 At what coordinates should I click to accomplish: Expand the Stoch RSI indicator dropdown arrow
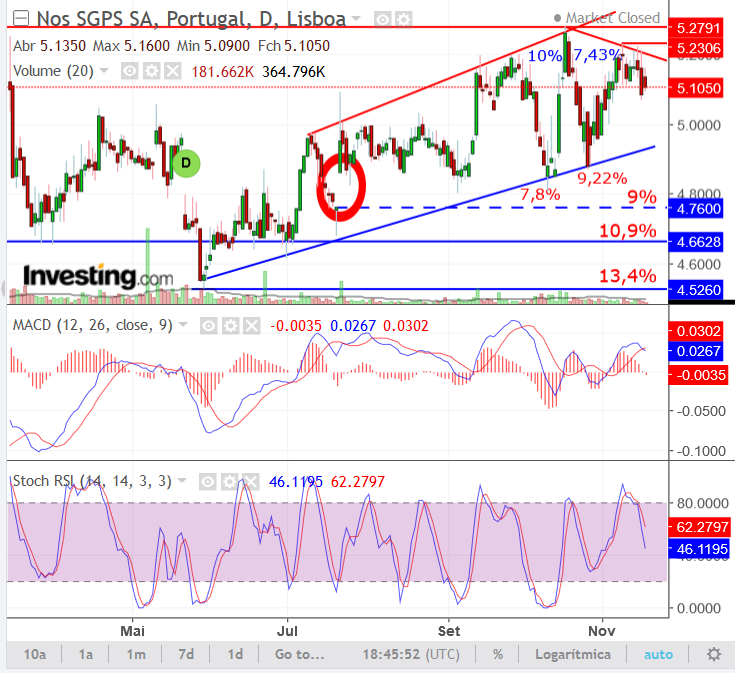tap(182, 480)
